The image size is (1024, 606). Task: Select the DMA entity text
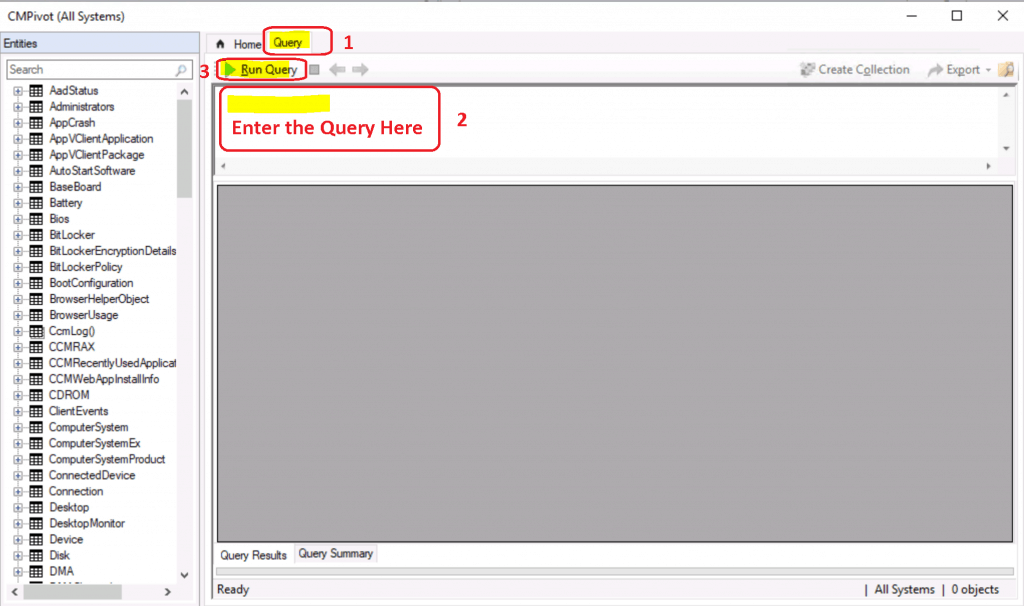coord(61,571)
